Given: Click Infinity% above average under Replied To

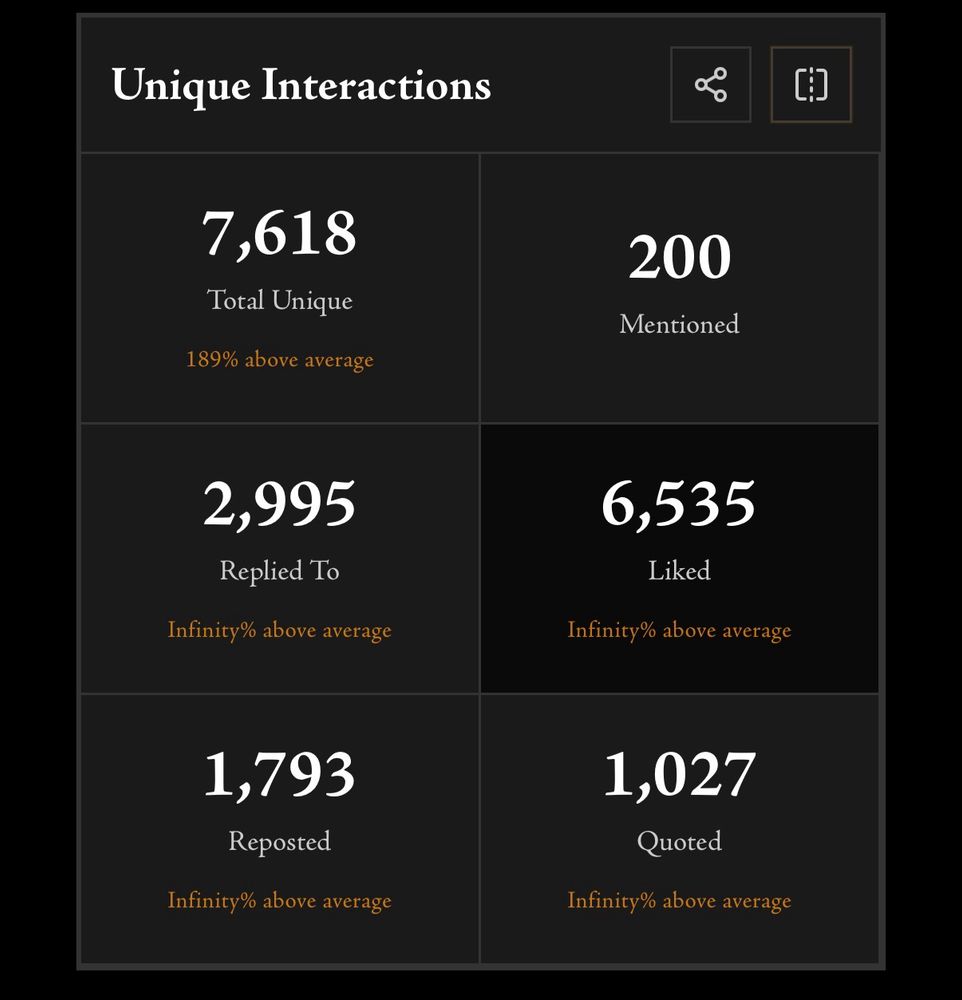Looking at the screenshot, I should tap(280, 630).
